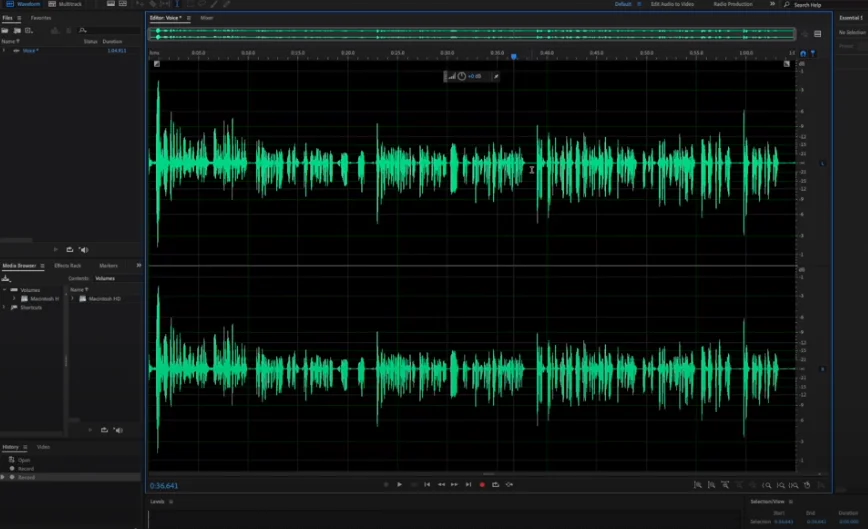
Task: Open the Favorites tab
Action: [41, 18]
